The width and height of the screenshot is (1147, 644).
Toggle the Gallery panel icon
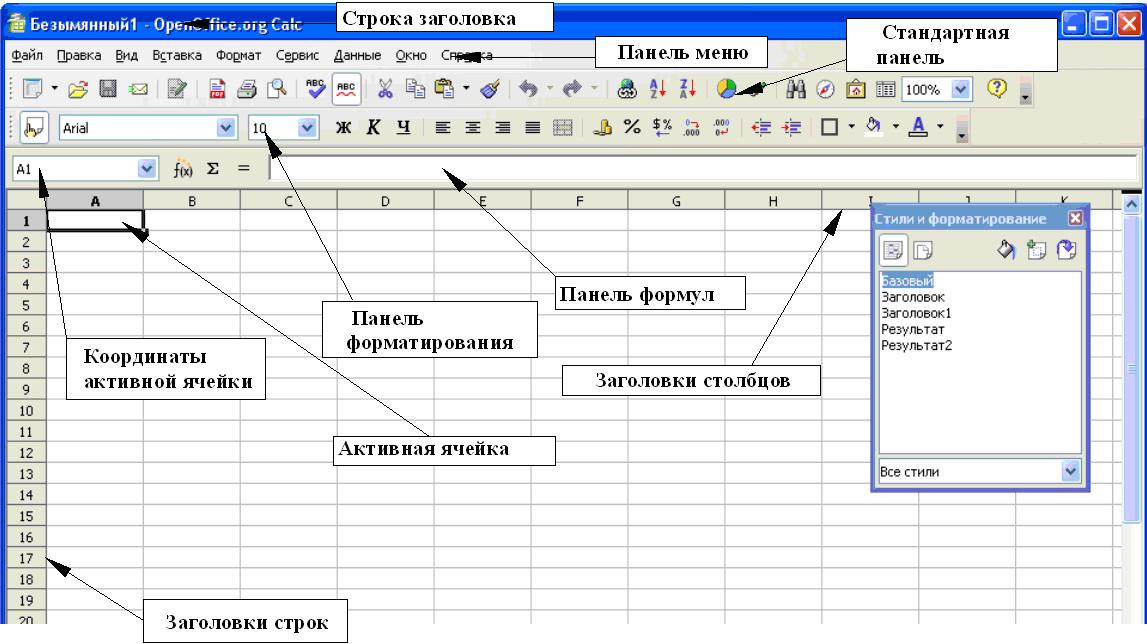pos(855,89)
